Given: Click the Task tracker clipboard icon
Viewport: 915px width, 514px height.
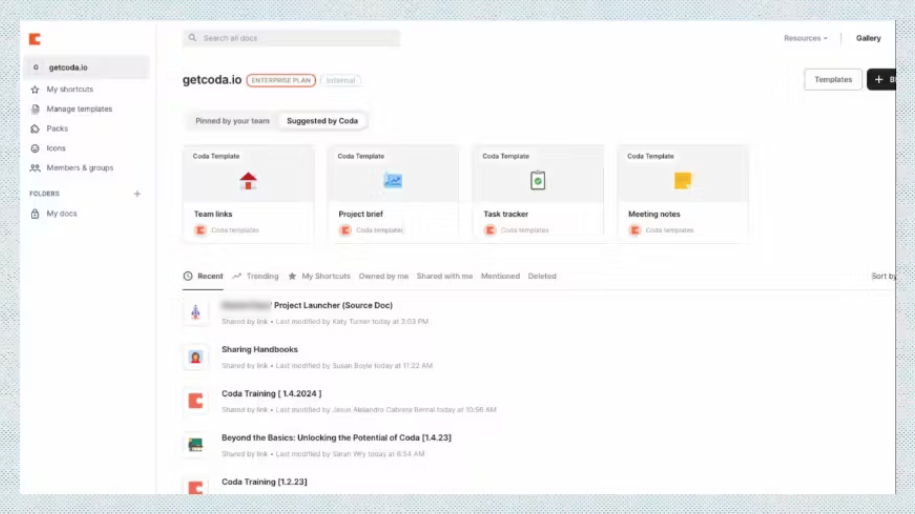Looking at the screenshot, I should pos(537,181).
